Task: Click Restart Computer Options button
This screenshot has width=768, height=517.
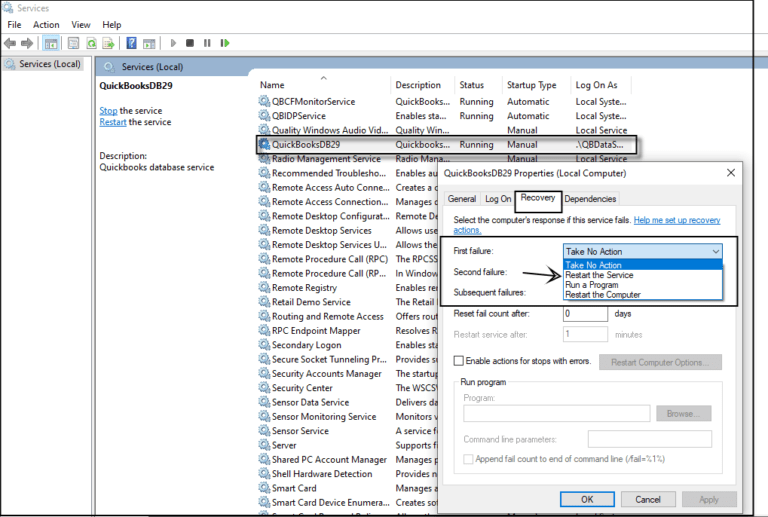Action: tap(660, 362)
